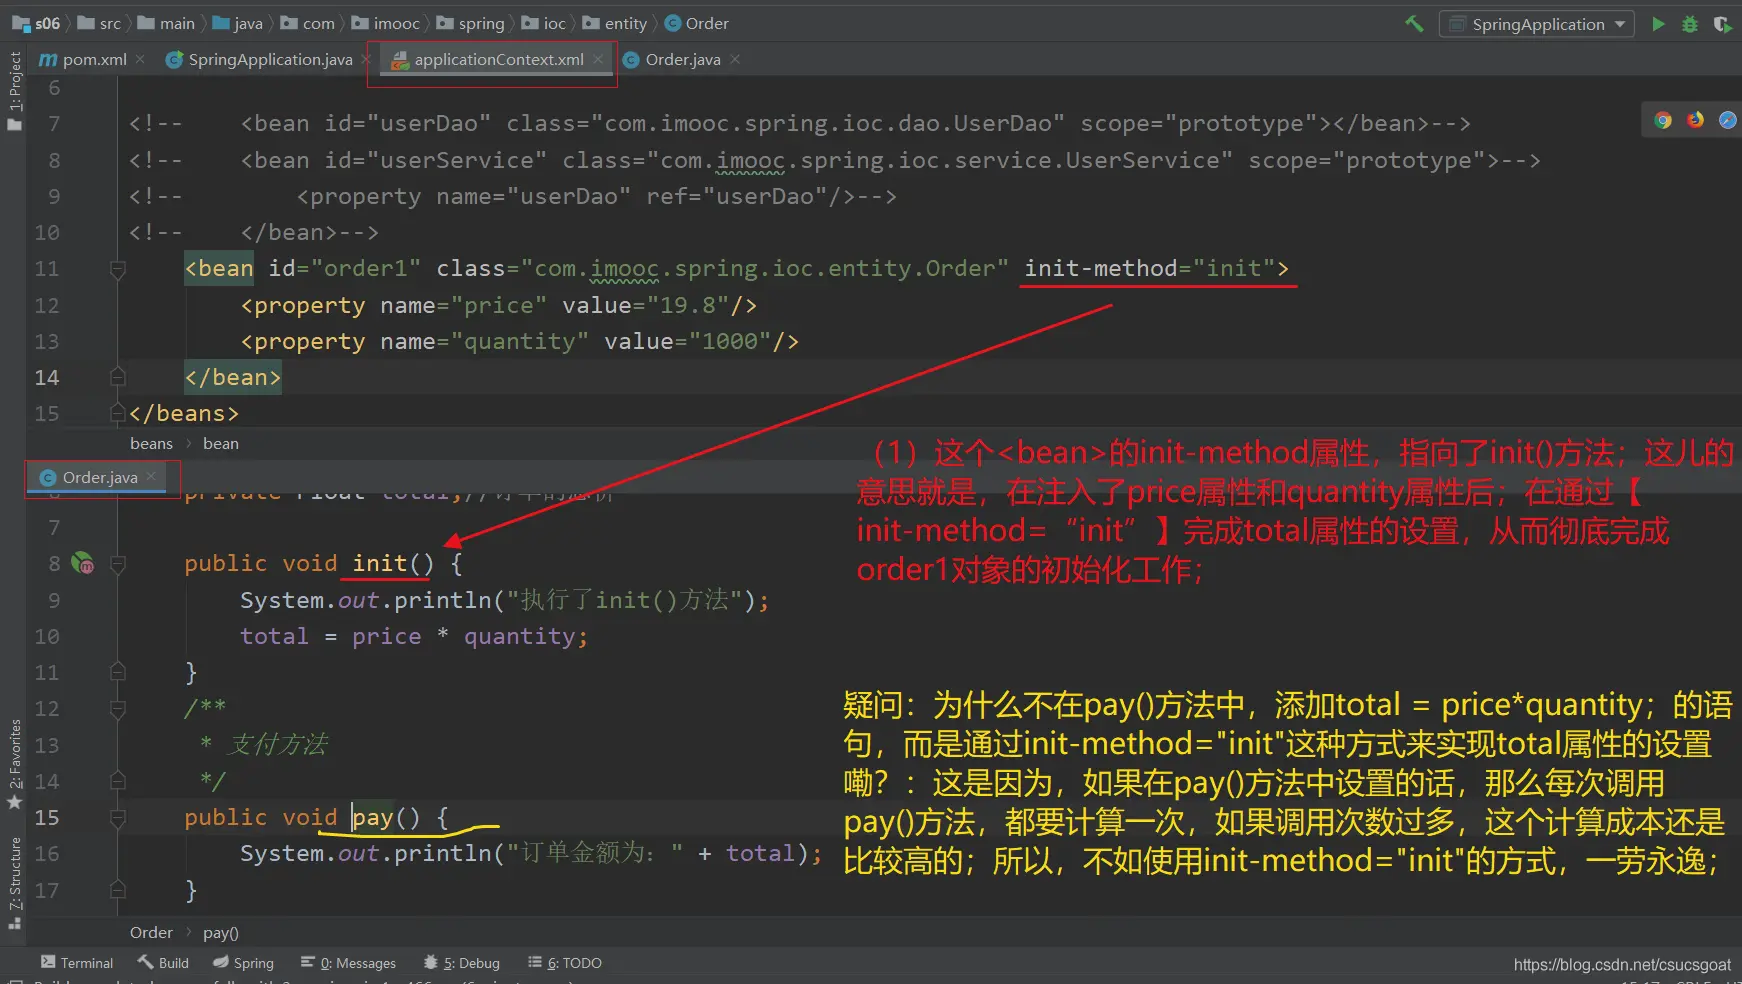Collapse the init() method fold marker

tap(117, 564)
